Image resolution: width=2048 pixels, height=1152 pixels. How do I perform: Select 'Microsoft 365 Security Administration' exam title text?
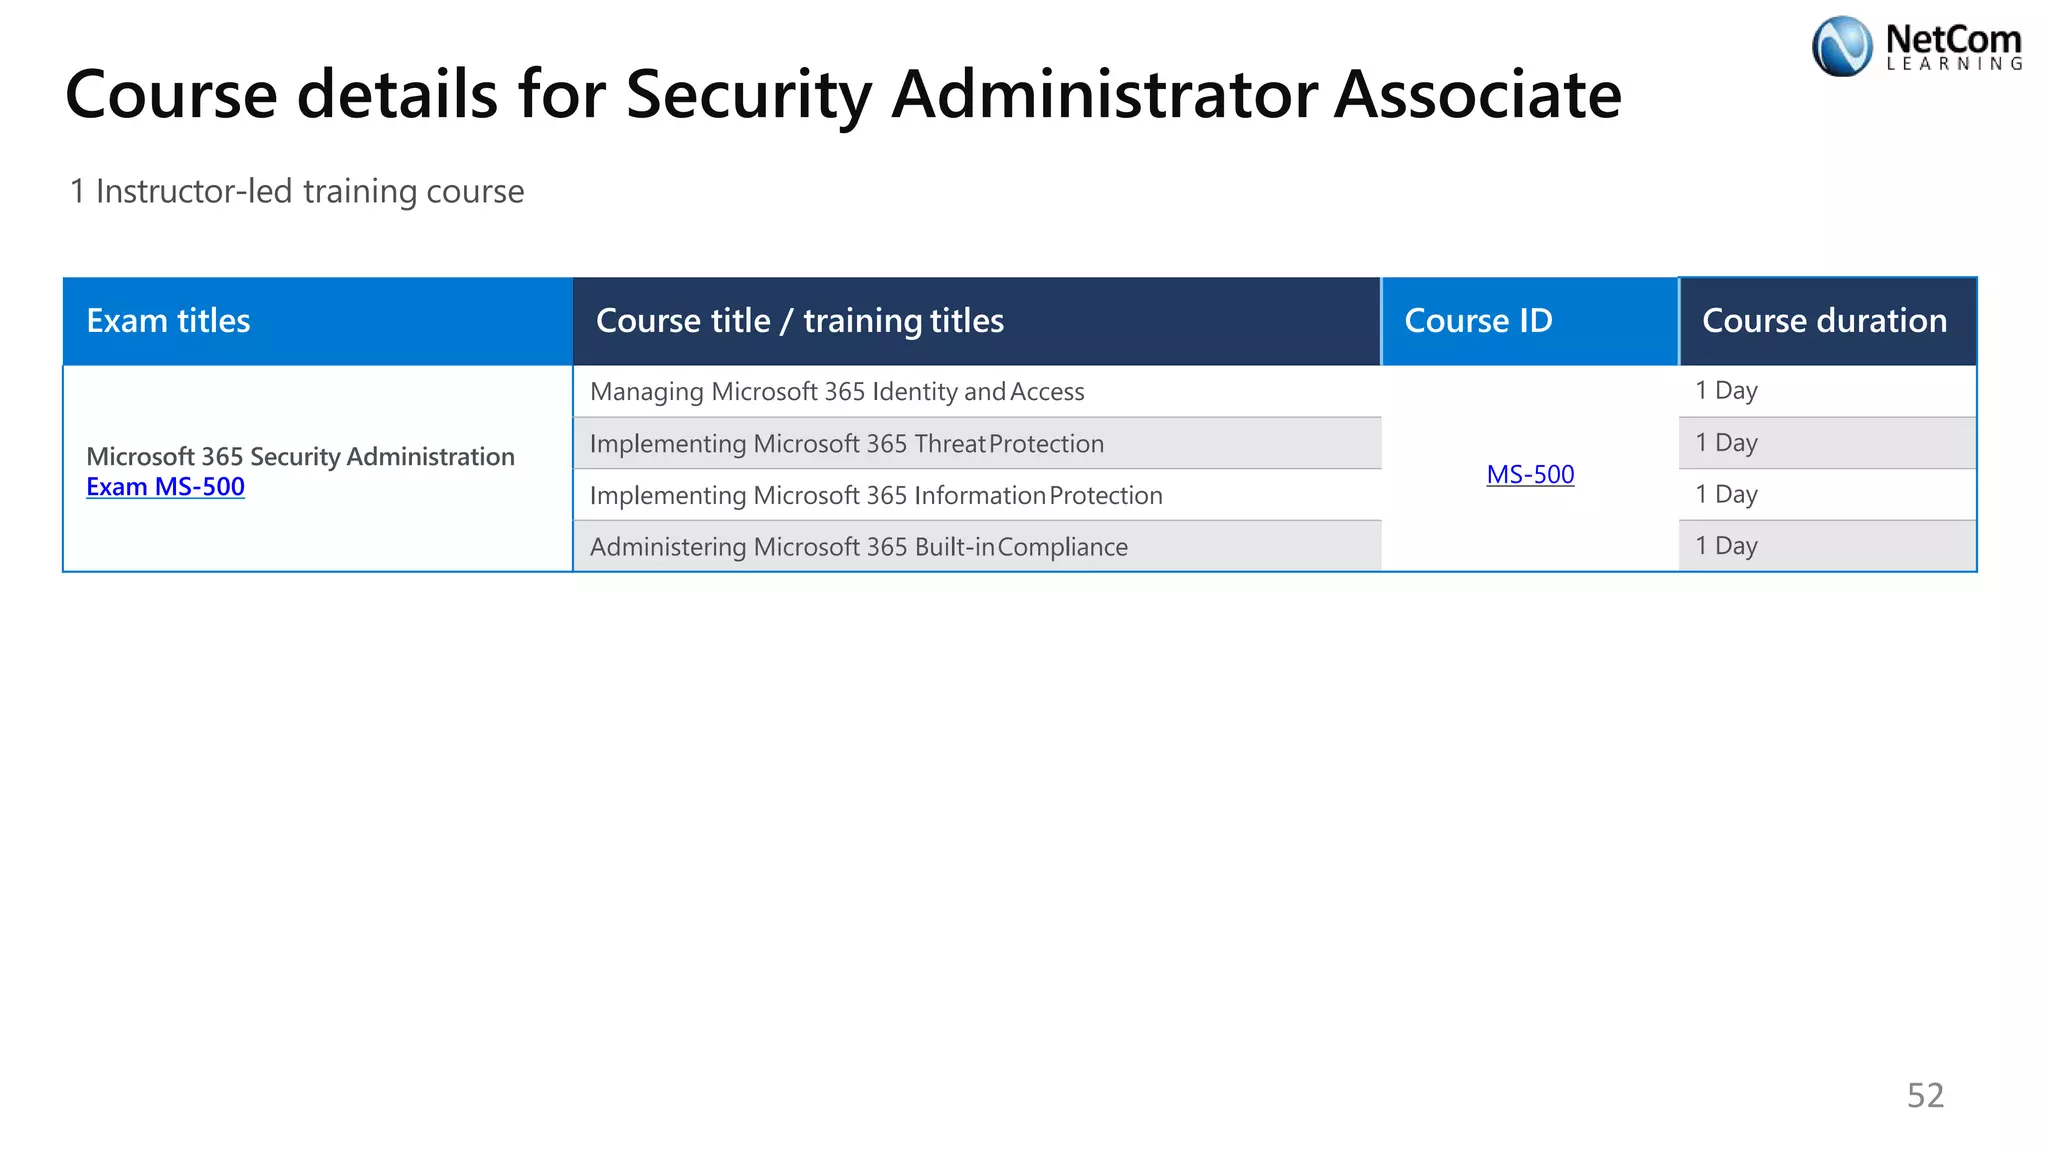pos(300,457)
